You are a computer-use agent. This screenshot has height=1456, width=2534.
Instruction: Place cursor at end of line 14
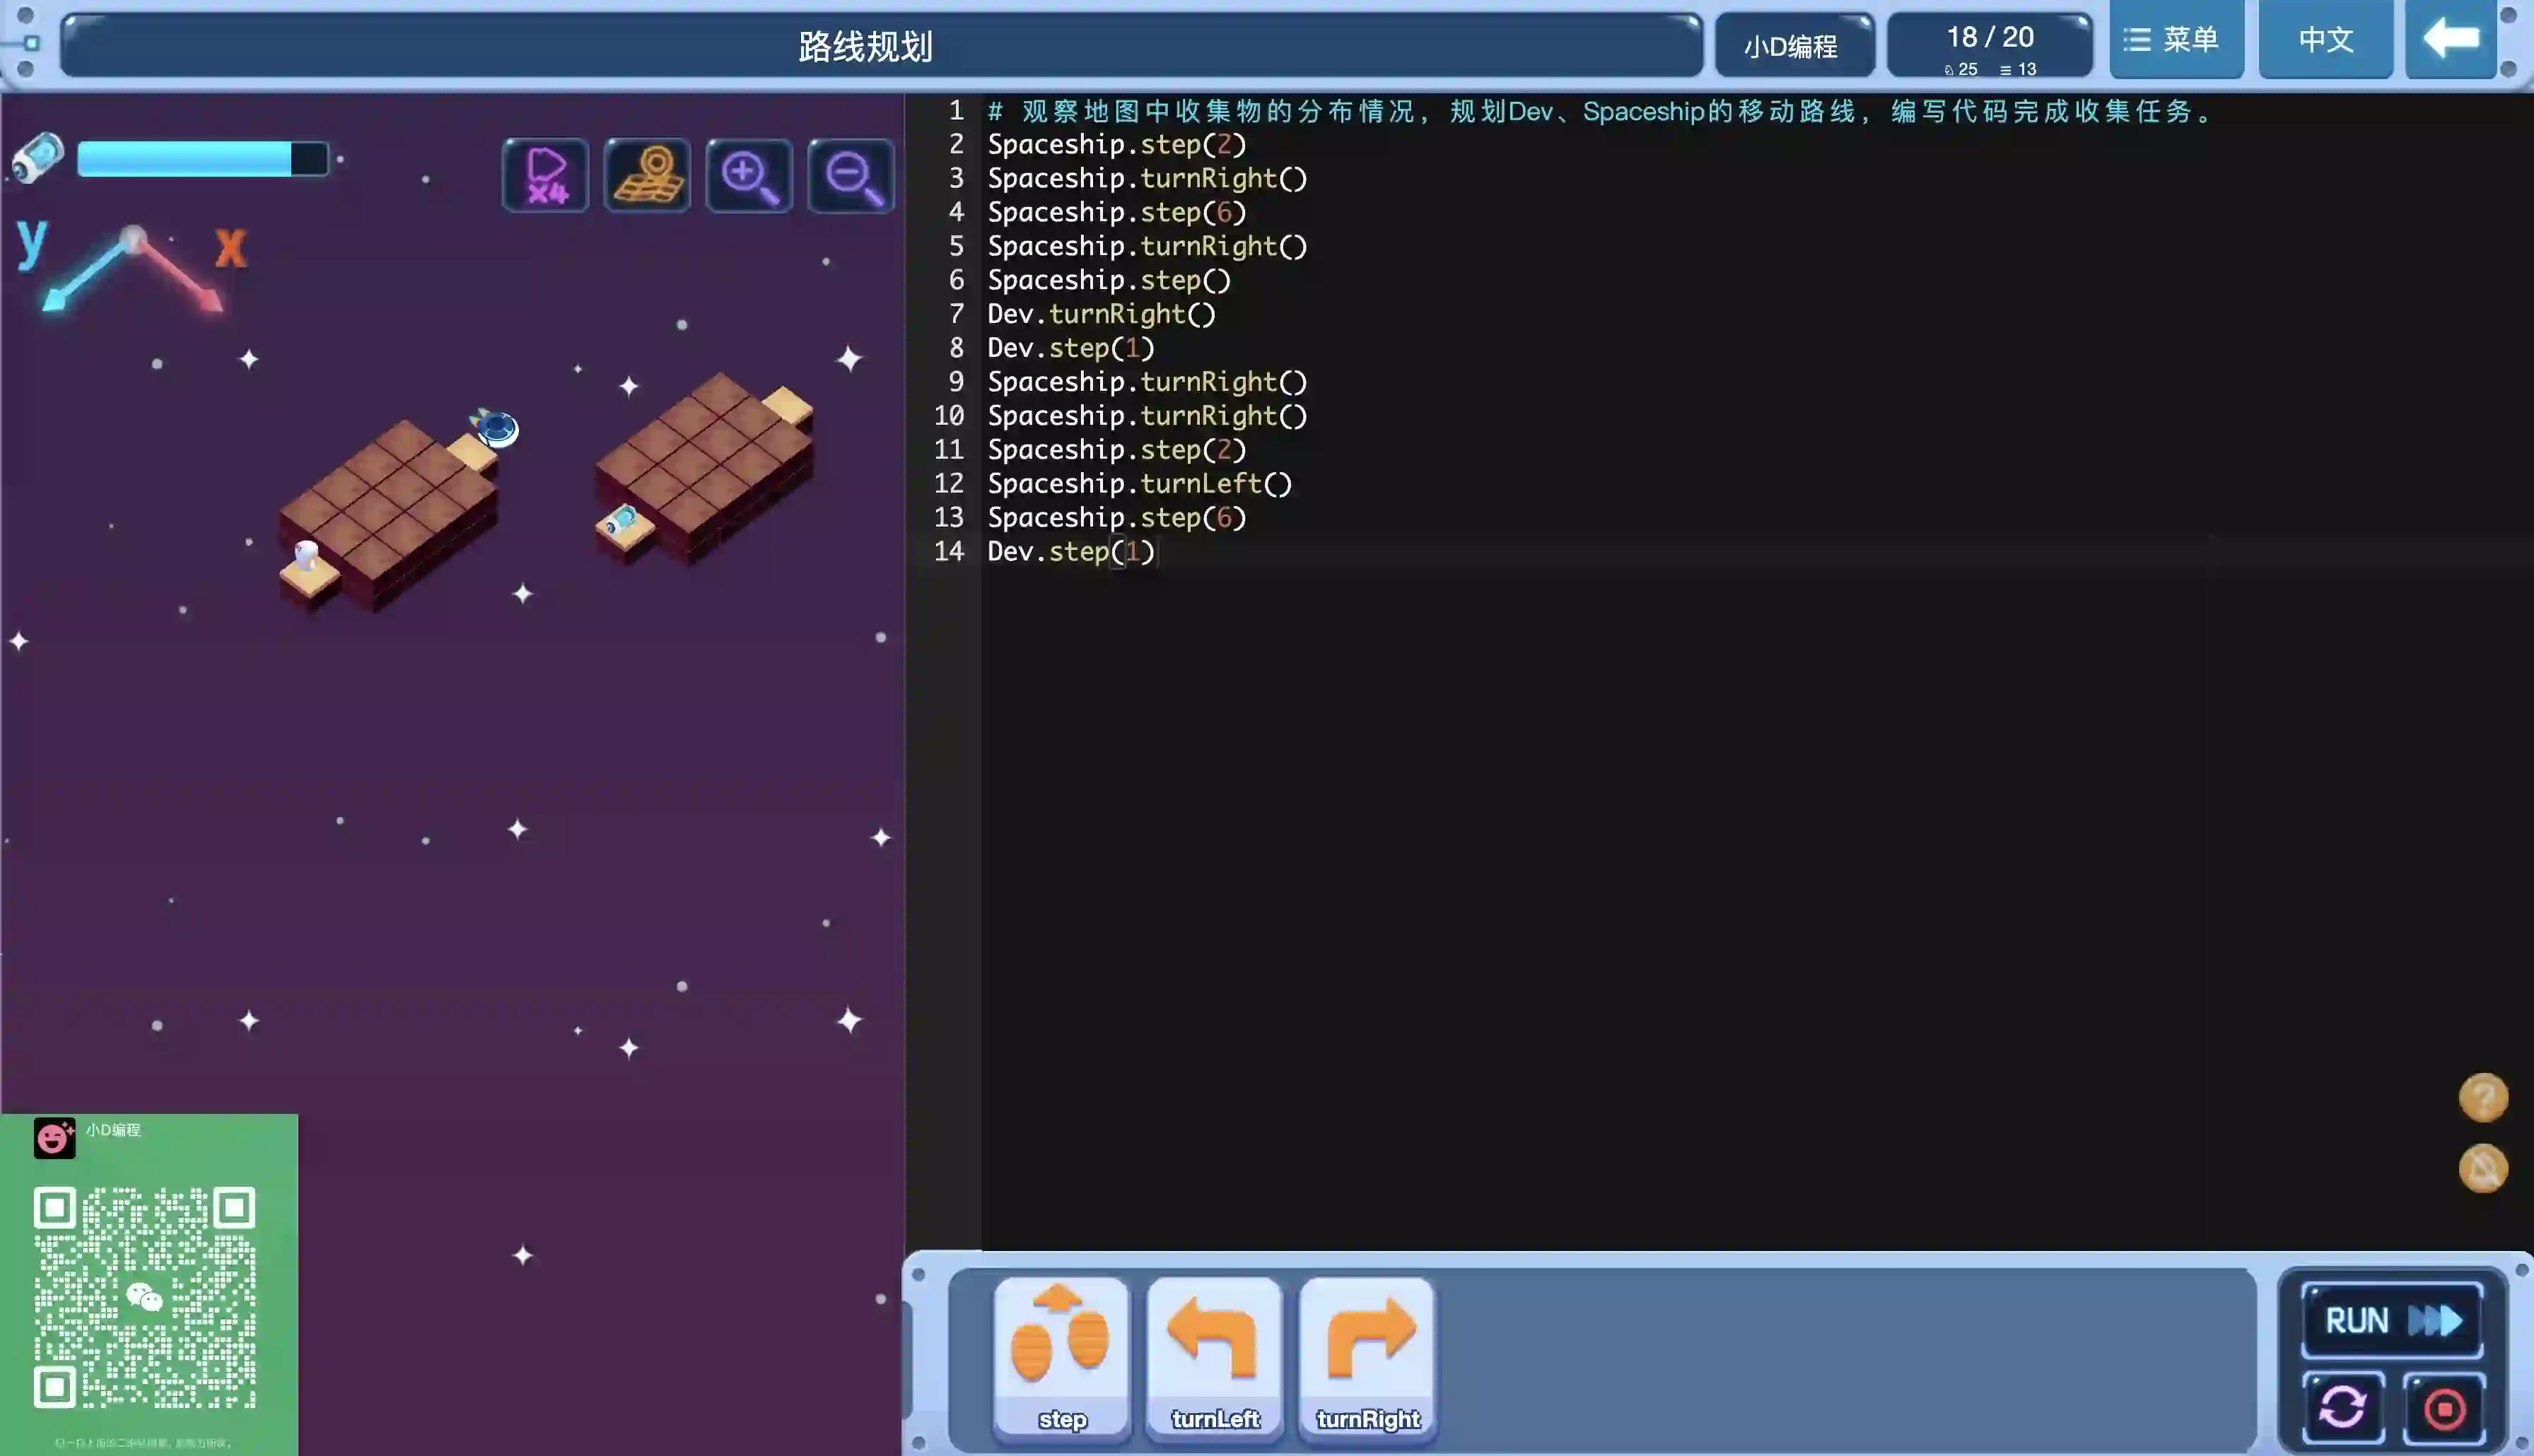(x=1157, y=552)
